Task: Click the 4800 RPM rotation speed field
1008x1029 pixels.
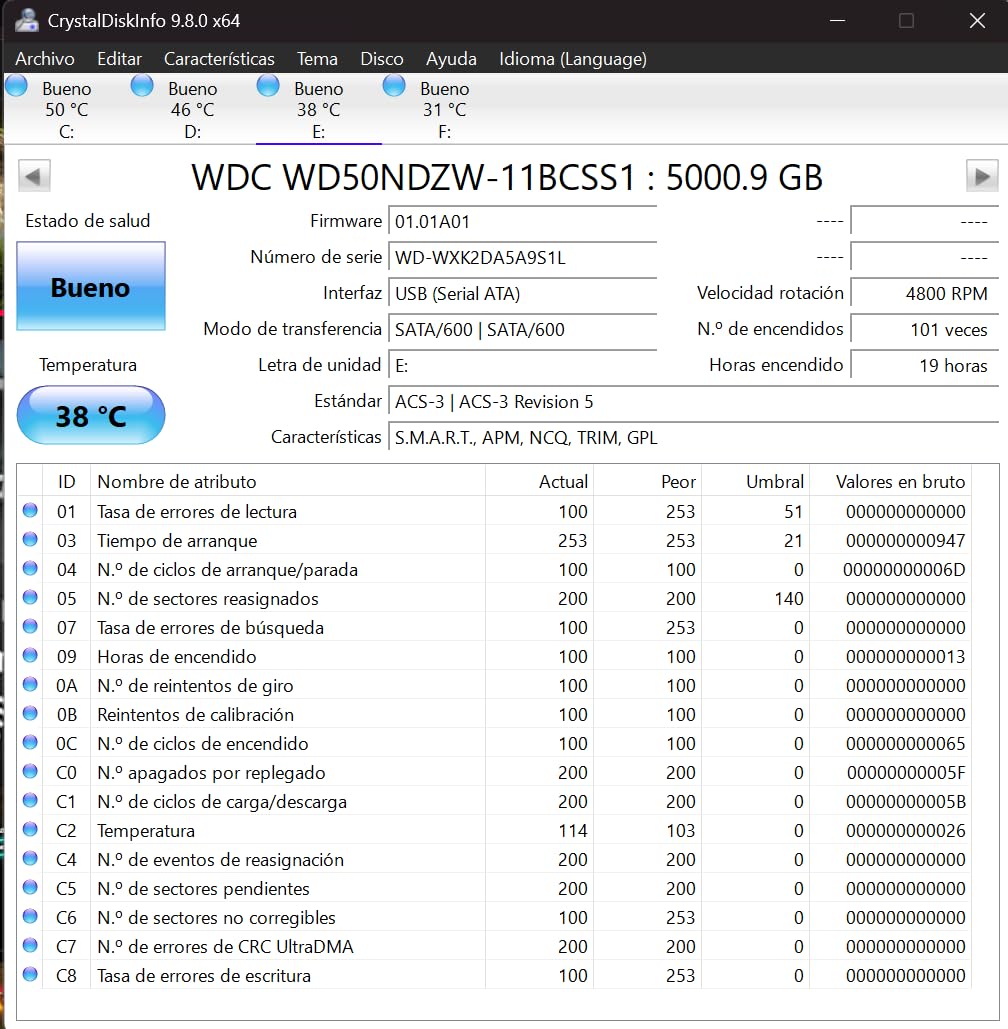Action: tap(925, 293)
